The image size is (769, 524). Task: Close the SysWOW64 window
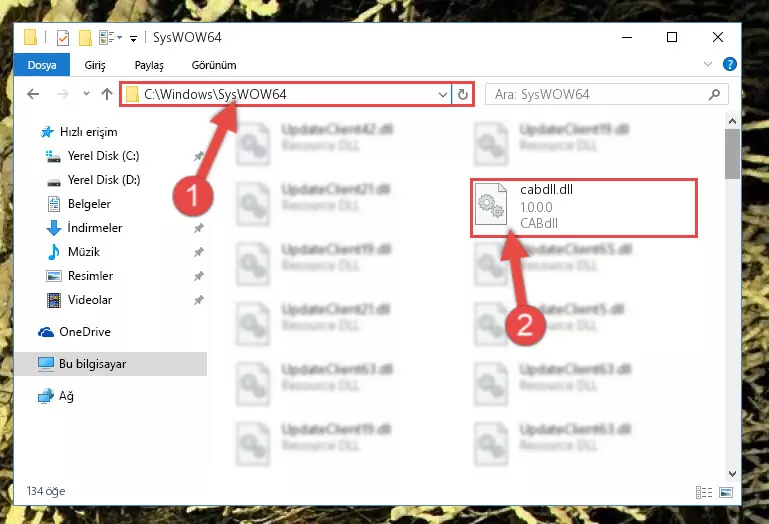click(718, 37)
